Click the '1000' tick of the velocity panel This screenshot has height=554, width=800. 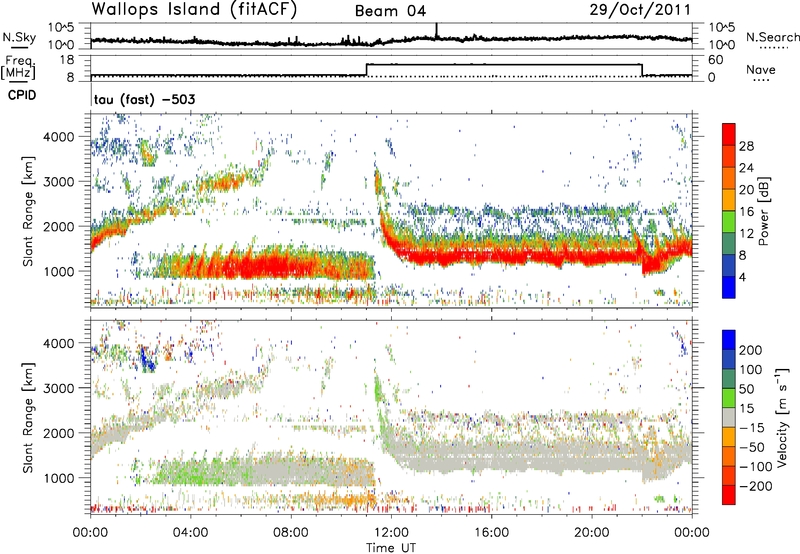click(x=58, y=477)
